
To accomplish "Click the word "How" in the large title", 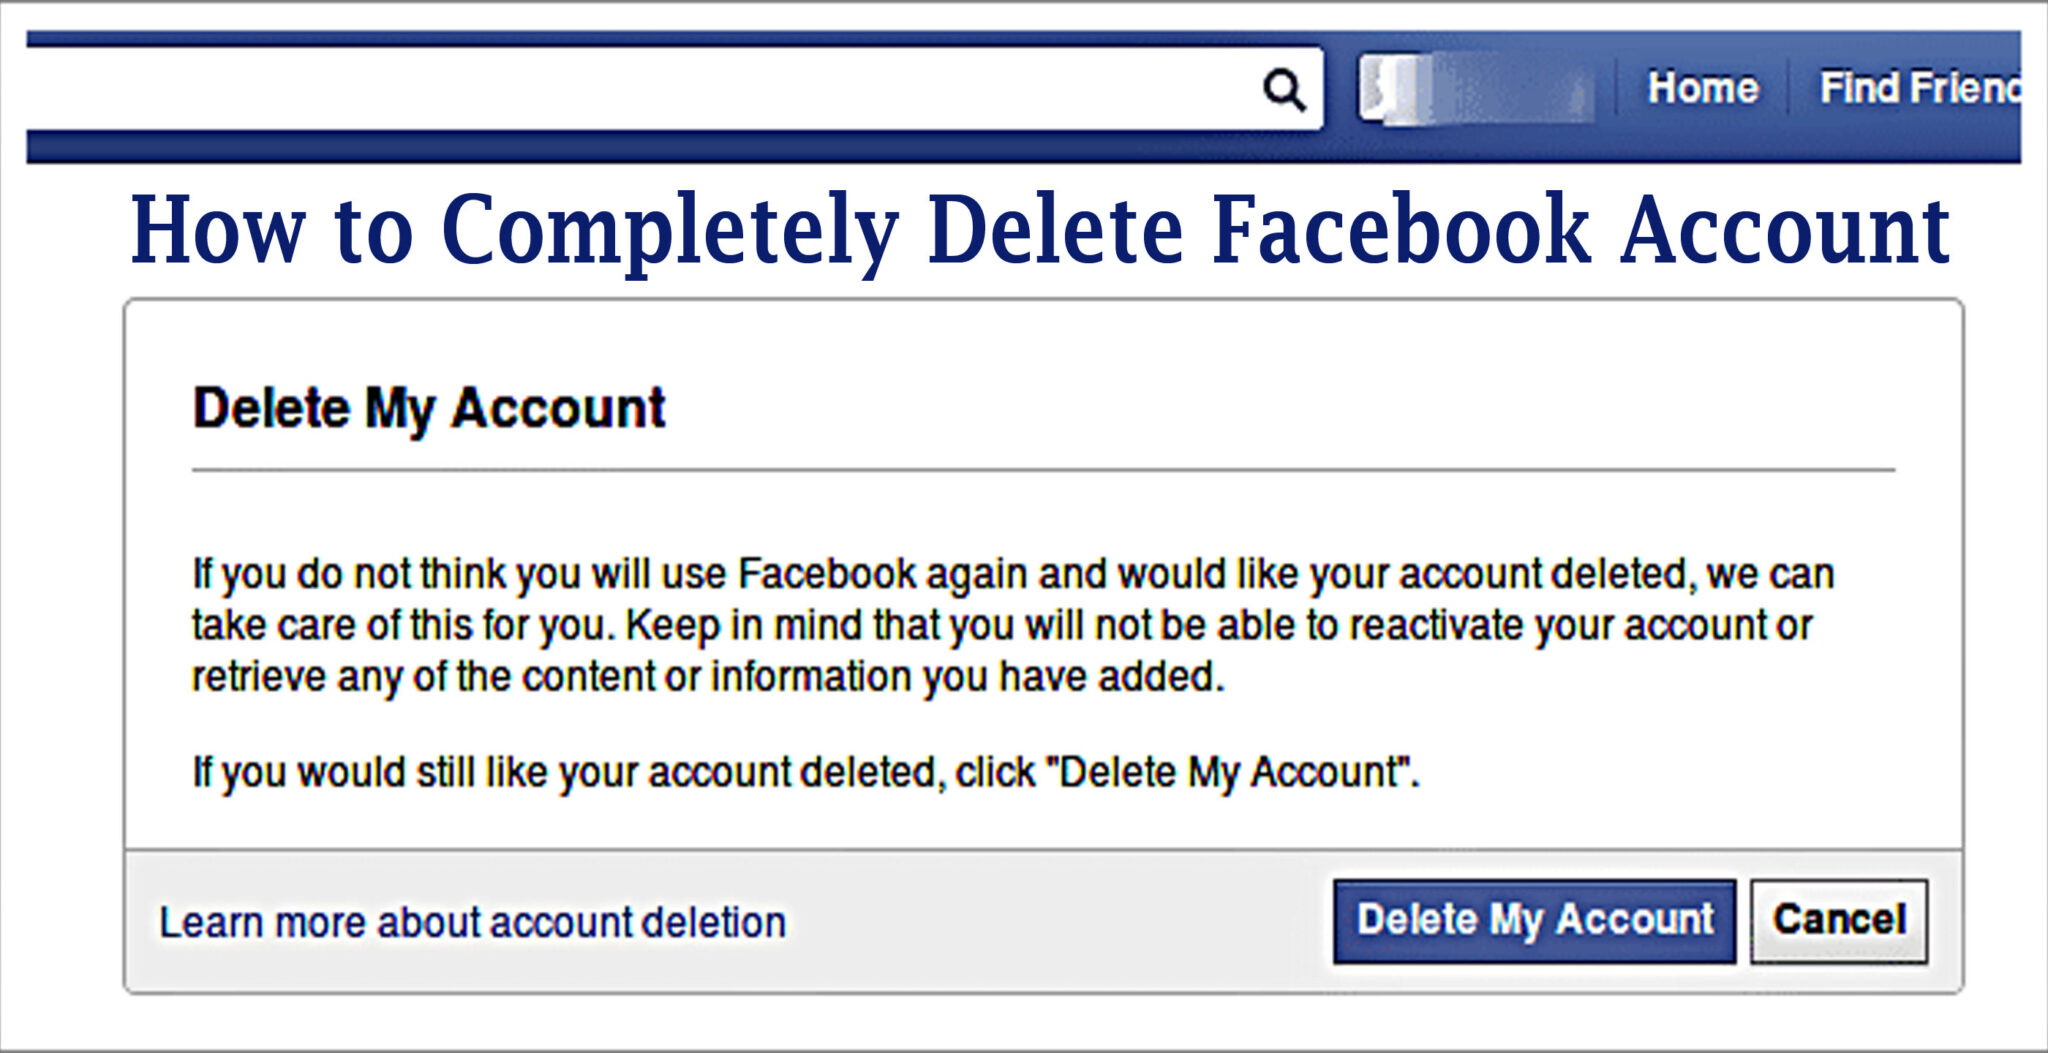I will coord(217,230).
